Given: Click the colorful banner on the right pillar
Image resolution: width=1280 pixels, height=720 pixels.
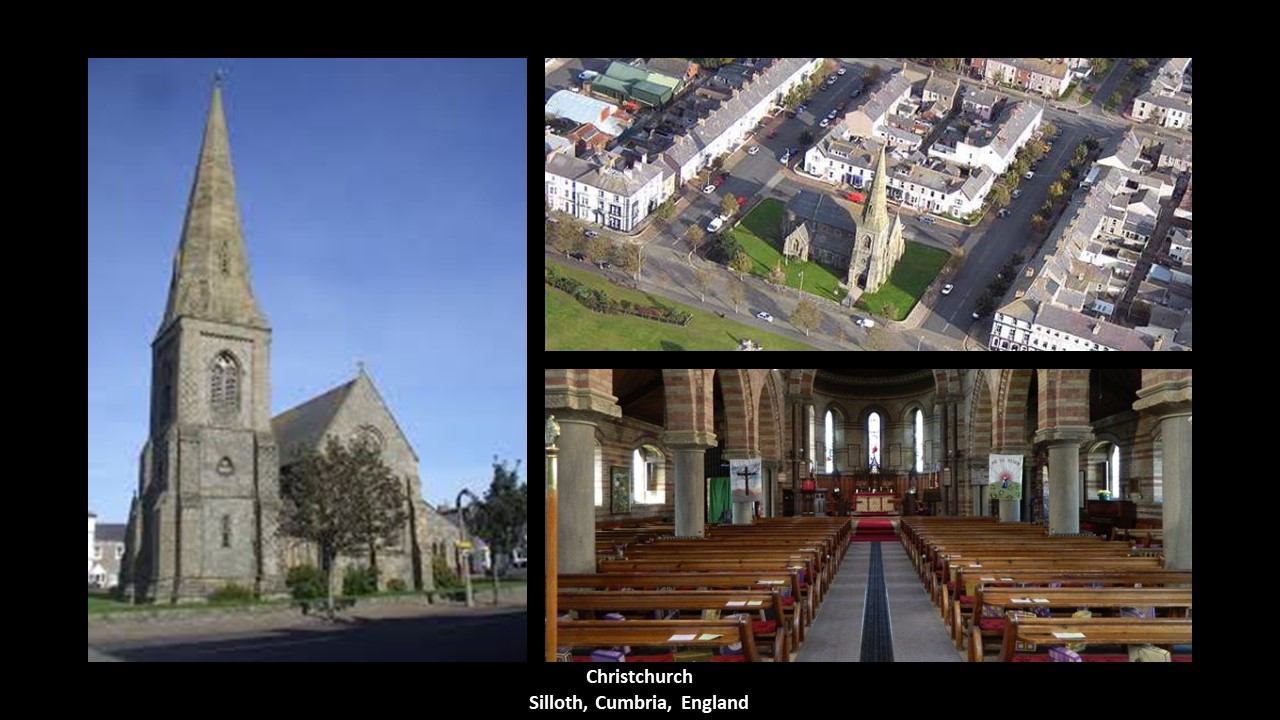Looking at the screenshot, I should (1006, 476).
